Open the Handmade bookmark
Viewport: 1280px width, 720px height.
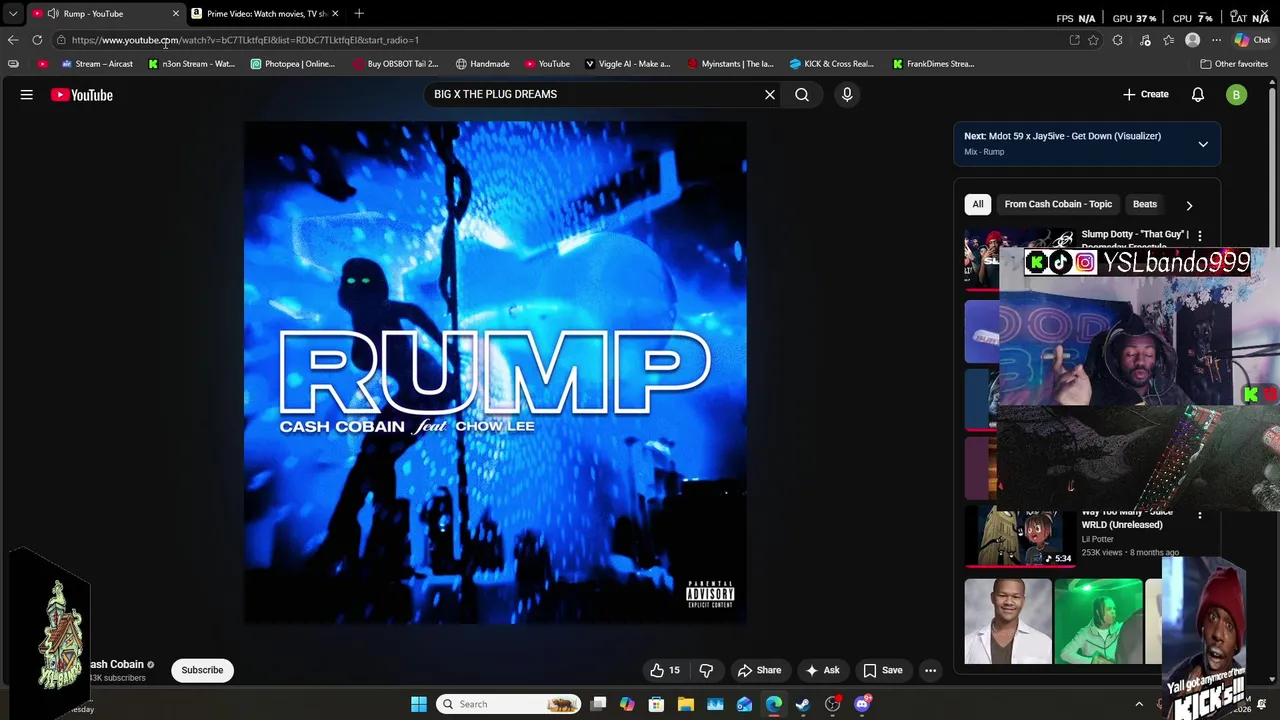pos(482,64)
